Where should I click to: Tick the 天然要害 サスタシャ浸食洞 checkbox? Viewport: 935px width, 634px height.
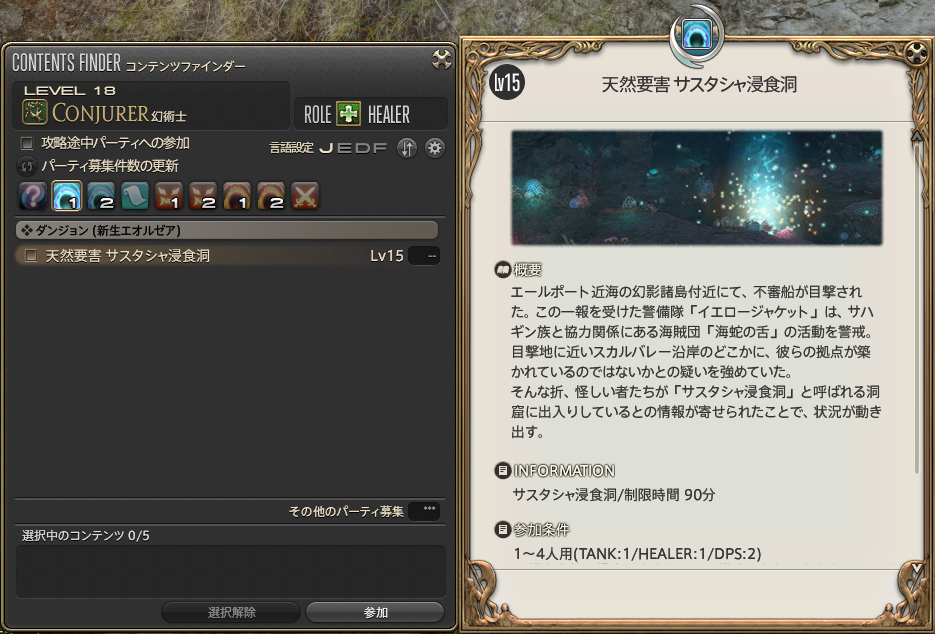tap(31, 256)
